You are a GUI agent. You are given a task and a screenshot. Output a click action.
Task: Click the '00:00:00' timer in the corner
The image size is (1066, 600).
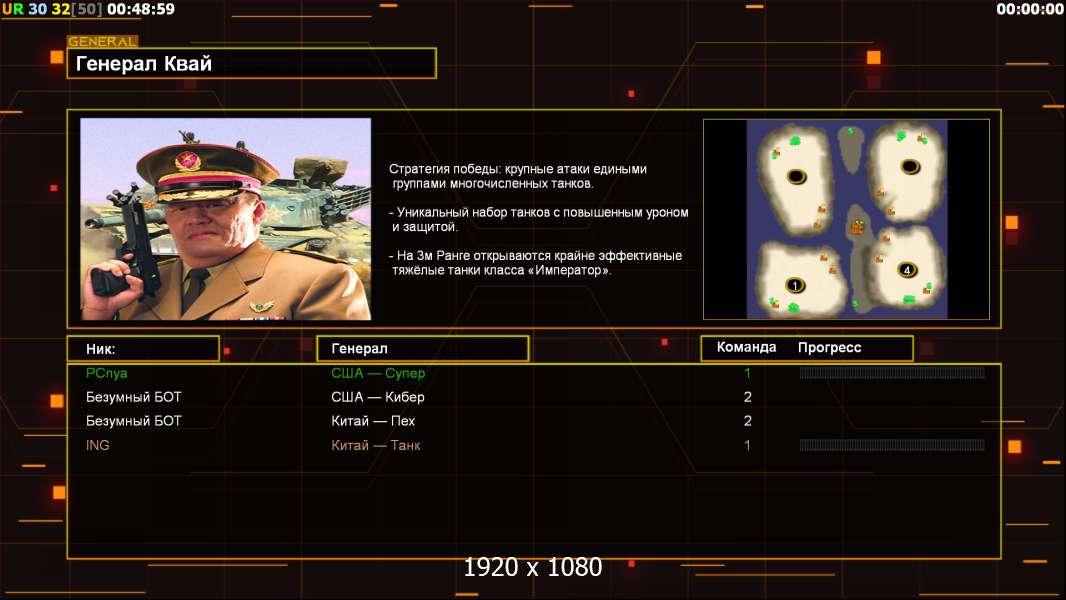[x=1029, y=9]
